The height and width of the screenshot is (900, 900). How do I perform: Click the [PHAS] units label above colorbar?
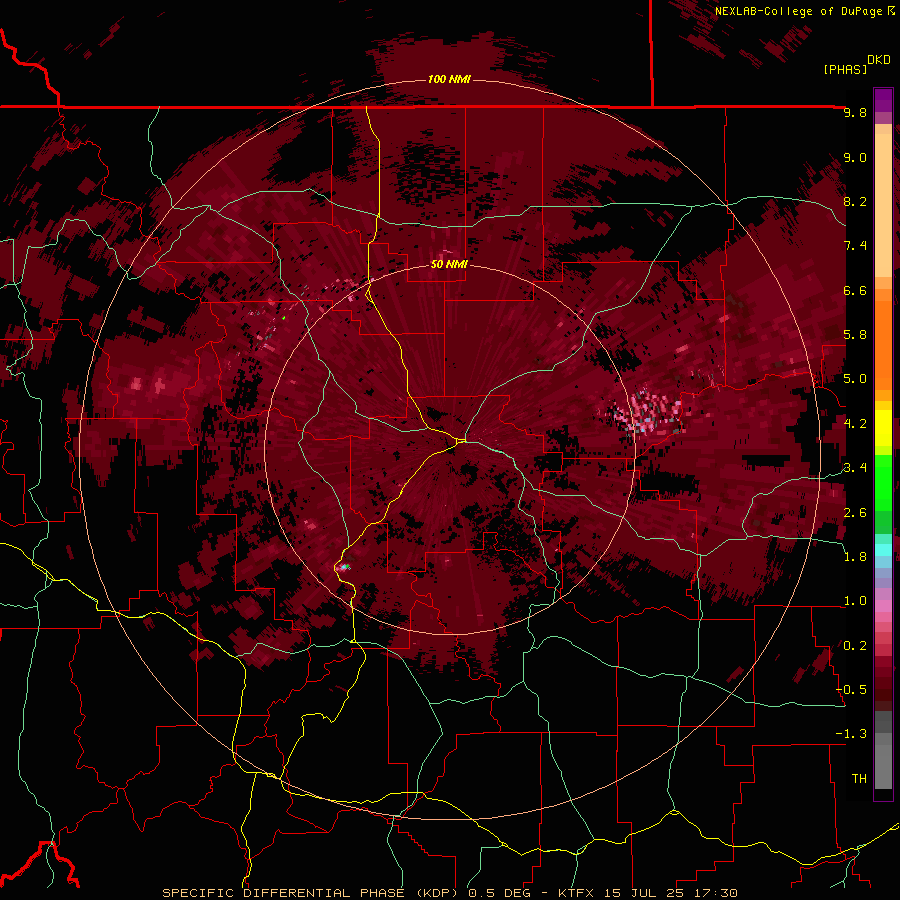(x=845, y=69)
